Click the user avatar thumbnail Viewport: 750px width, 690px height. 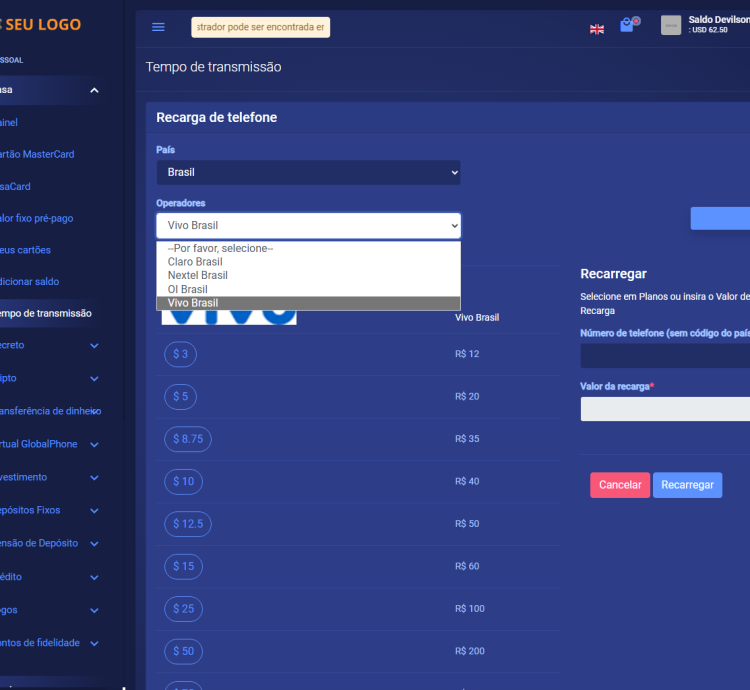click(671, 26)
